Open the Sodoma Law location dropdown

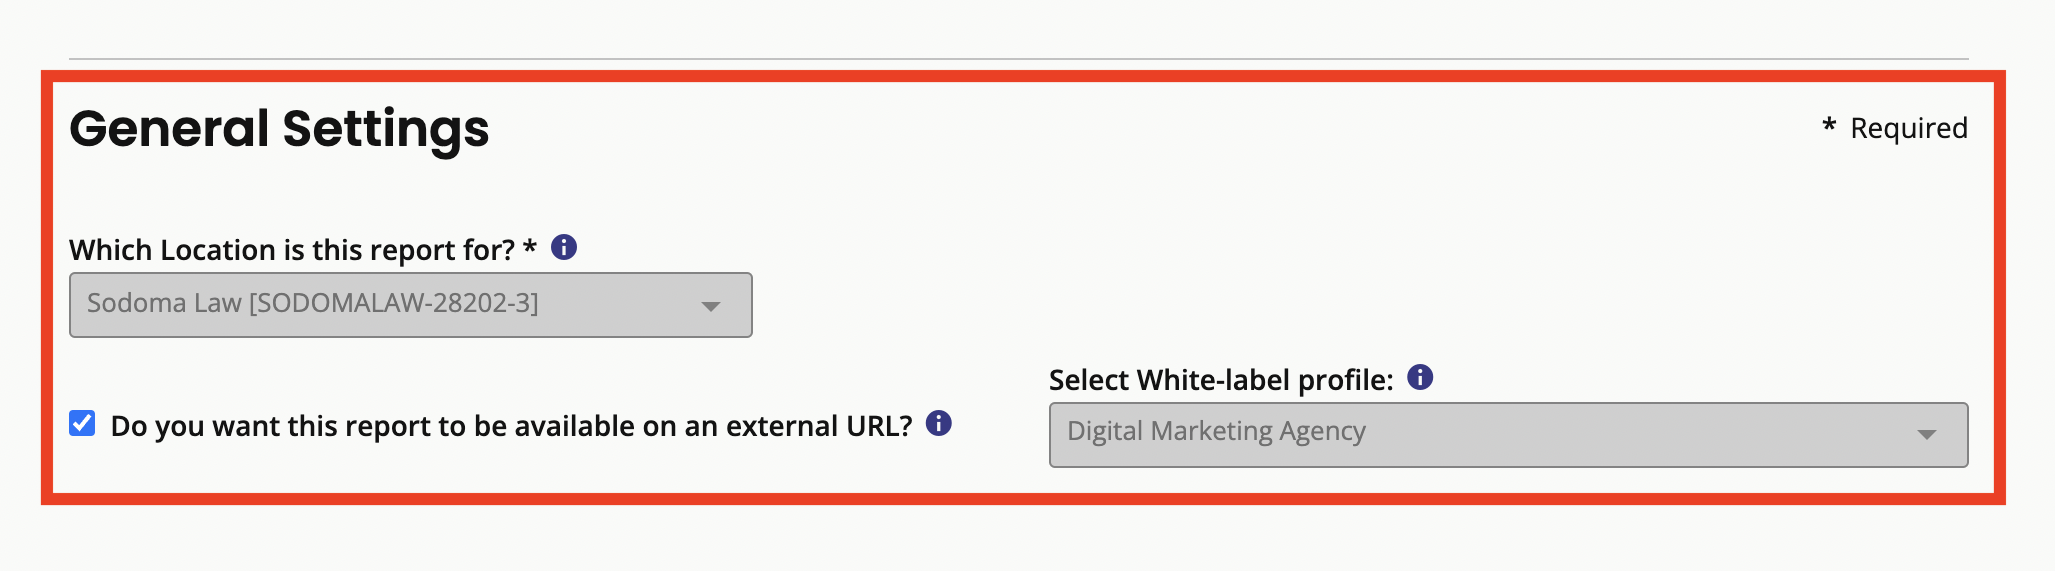411,305
